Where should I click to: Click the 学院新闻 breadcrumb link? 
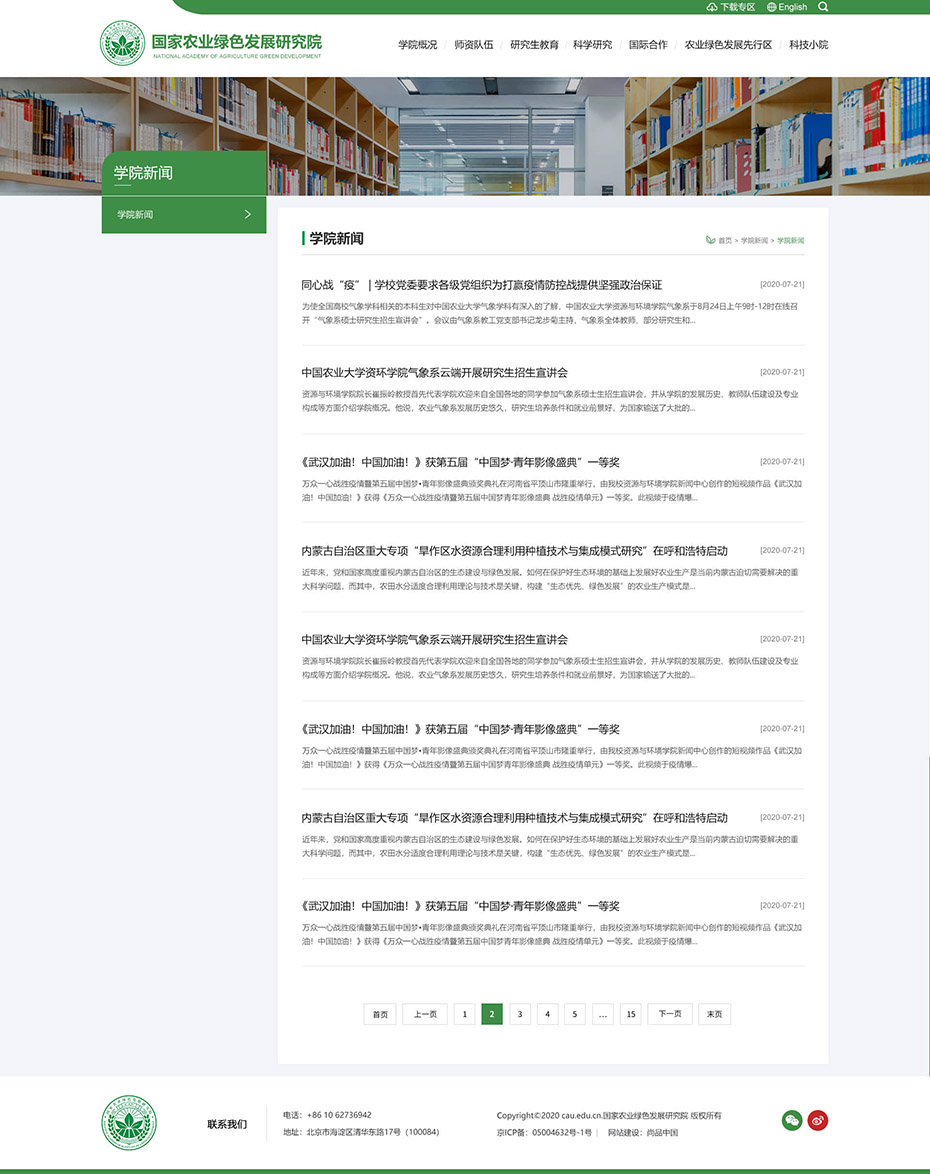[754, 241]
